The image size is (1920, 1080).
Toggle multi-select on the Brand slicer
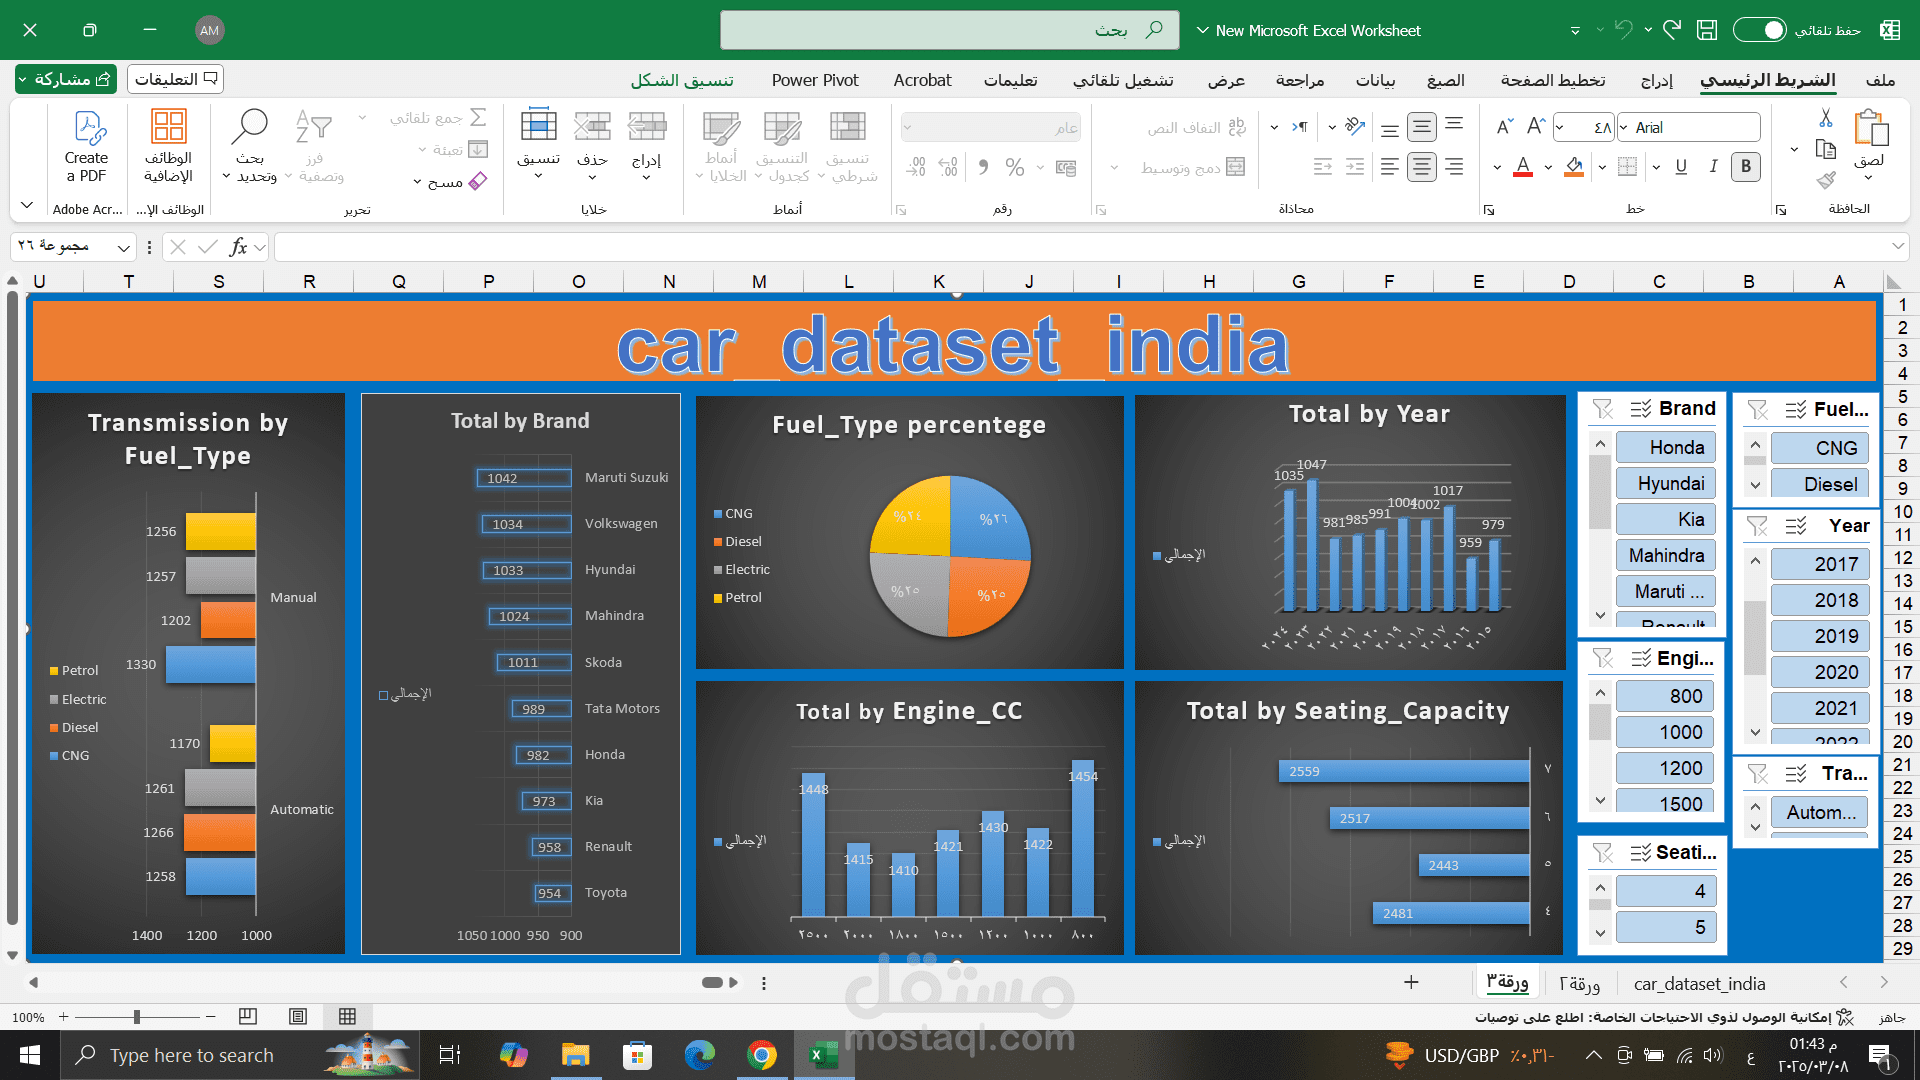coord(1640,409)
